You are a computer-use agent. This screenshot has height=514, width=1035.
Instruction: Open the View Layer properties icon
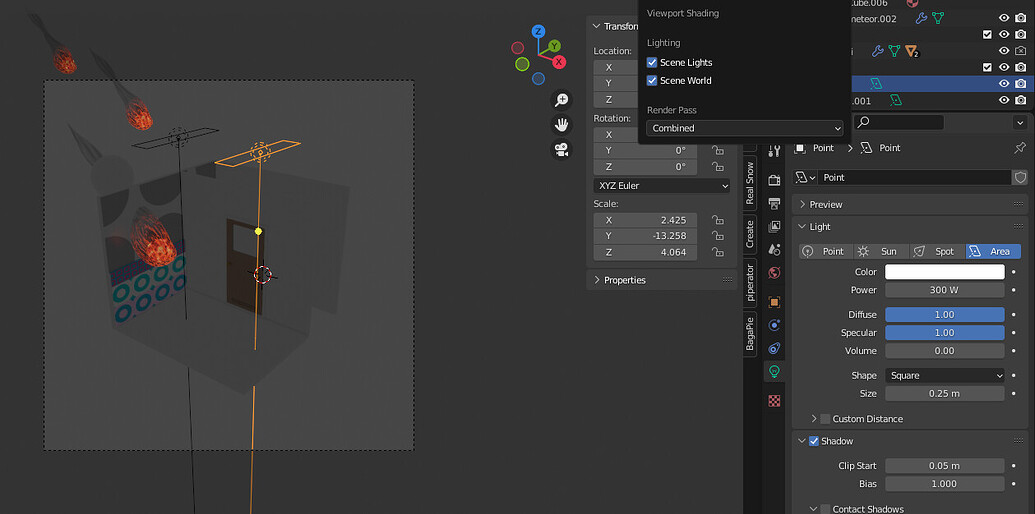[x=774, y=226]
